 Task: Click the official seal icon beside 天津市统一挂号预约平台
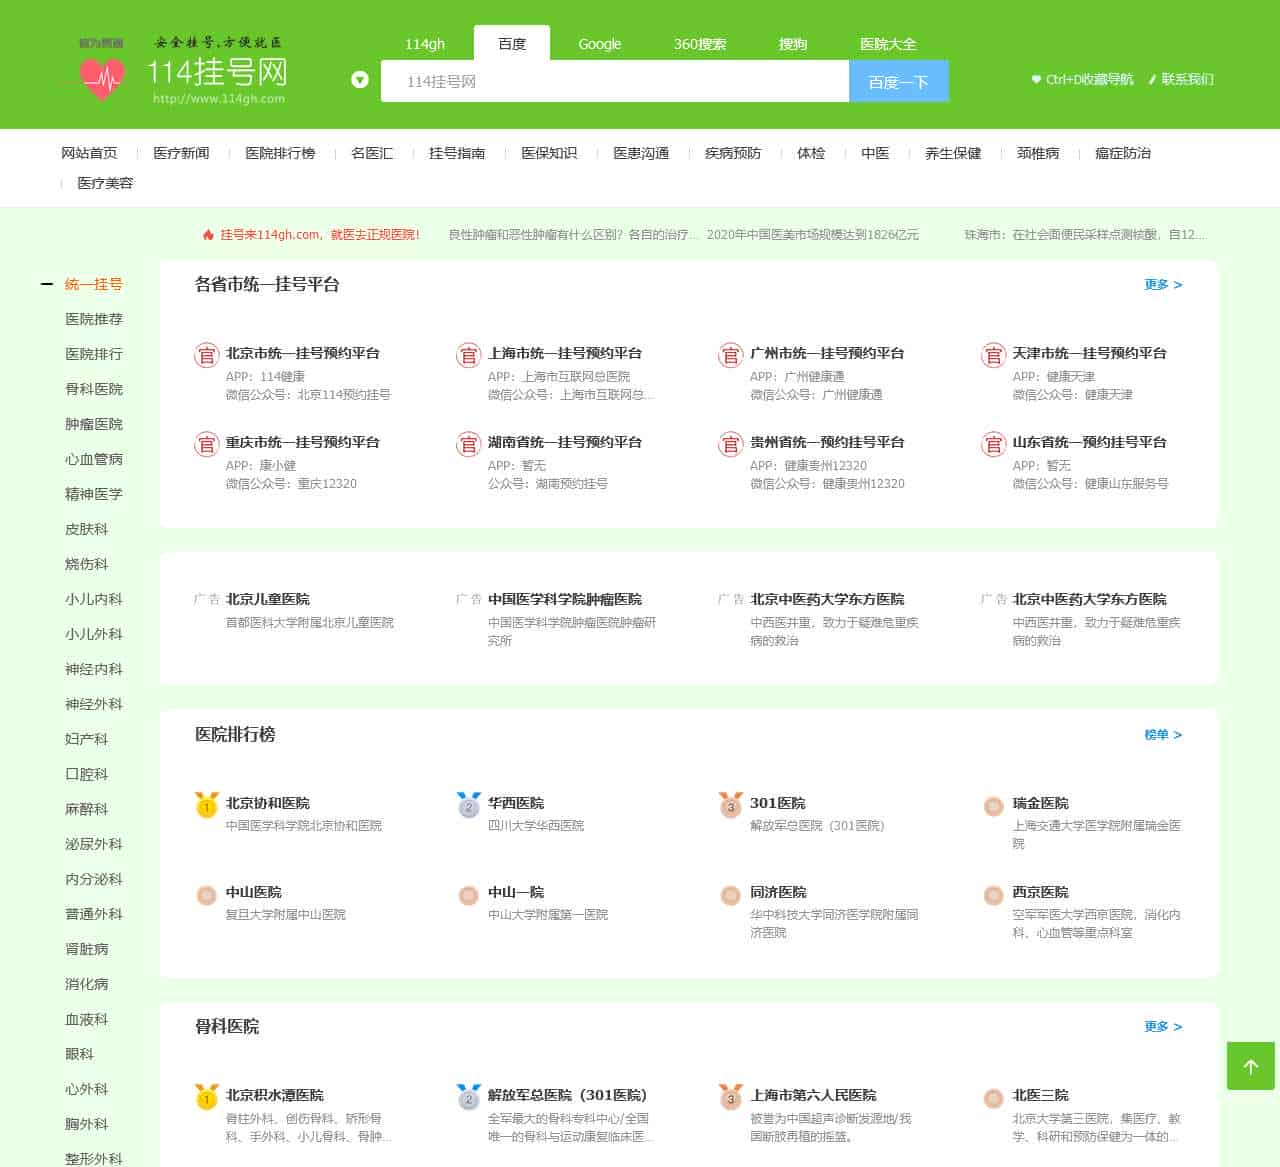993,354
